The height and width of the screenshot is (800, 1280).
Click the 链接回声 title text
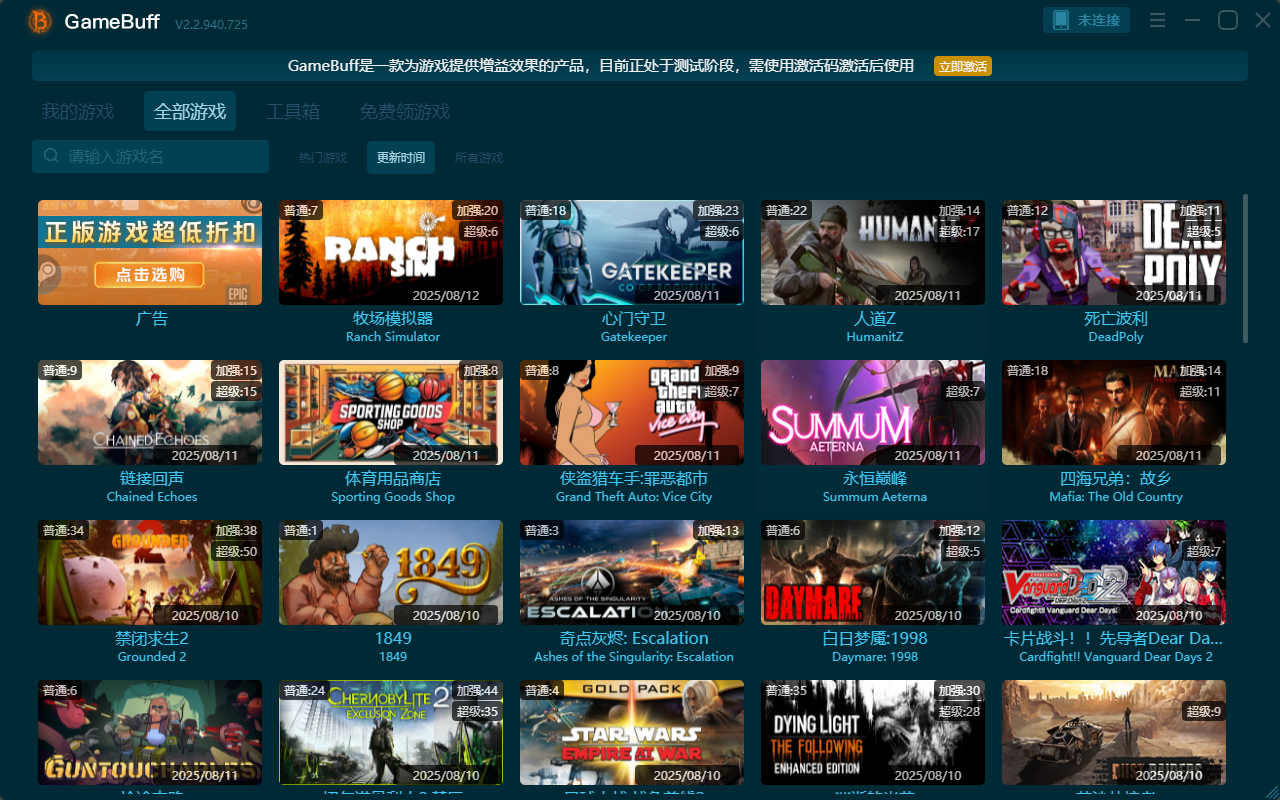click(x=152, y=478)
